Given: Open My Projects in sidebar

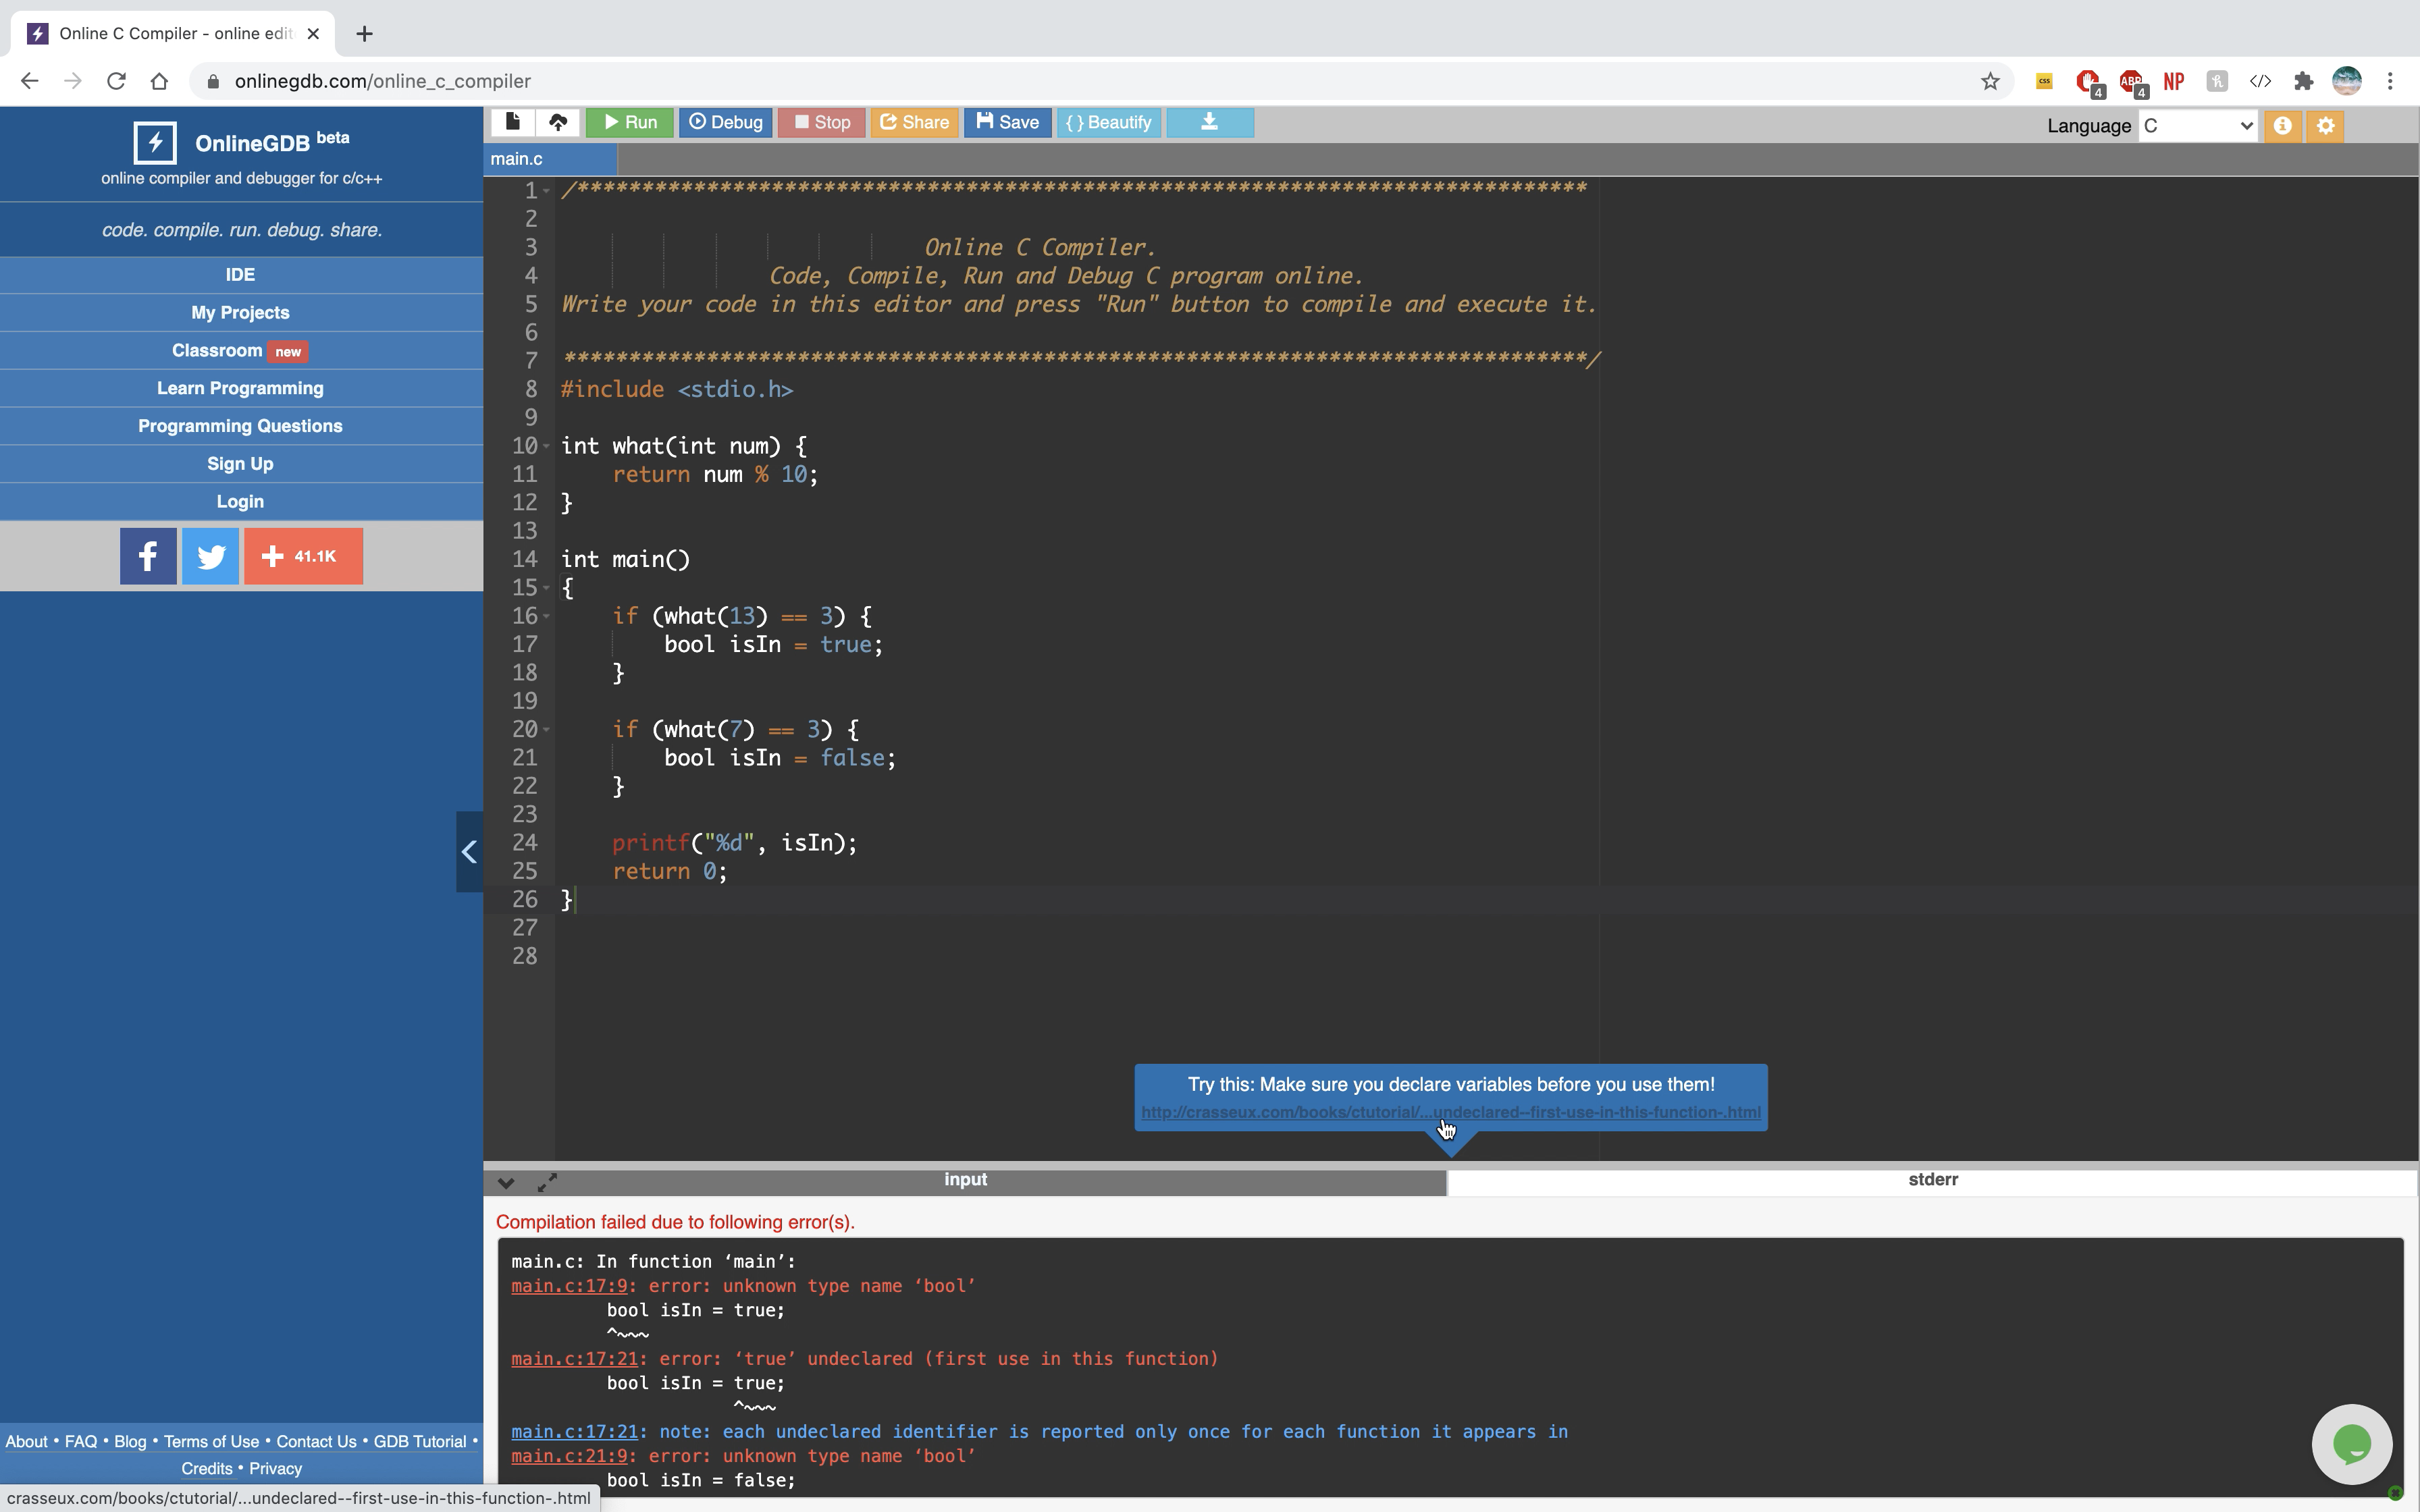Looking at the screenshot, I should 240,313.
